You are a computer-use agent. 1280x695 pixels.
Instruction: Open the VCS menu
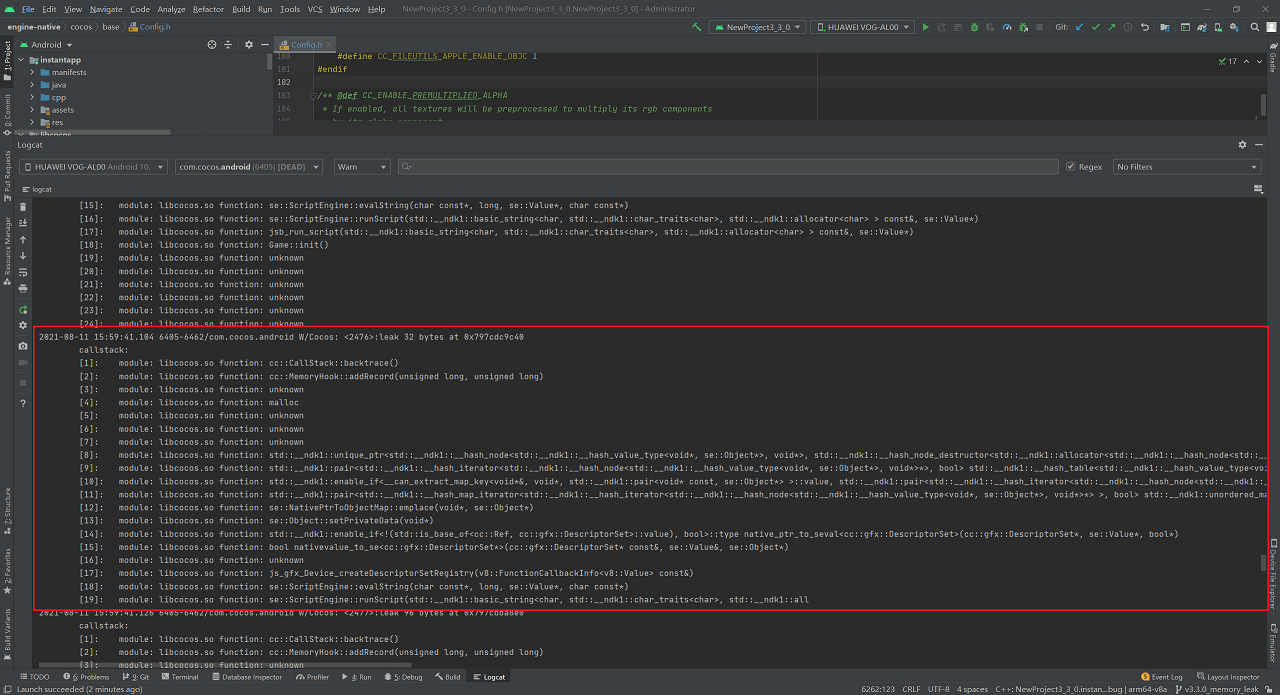click(x=314, y=7)
